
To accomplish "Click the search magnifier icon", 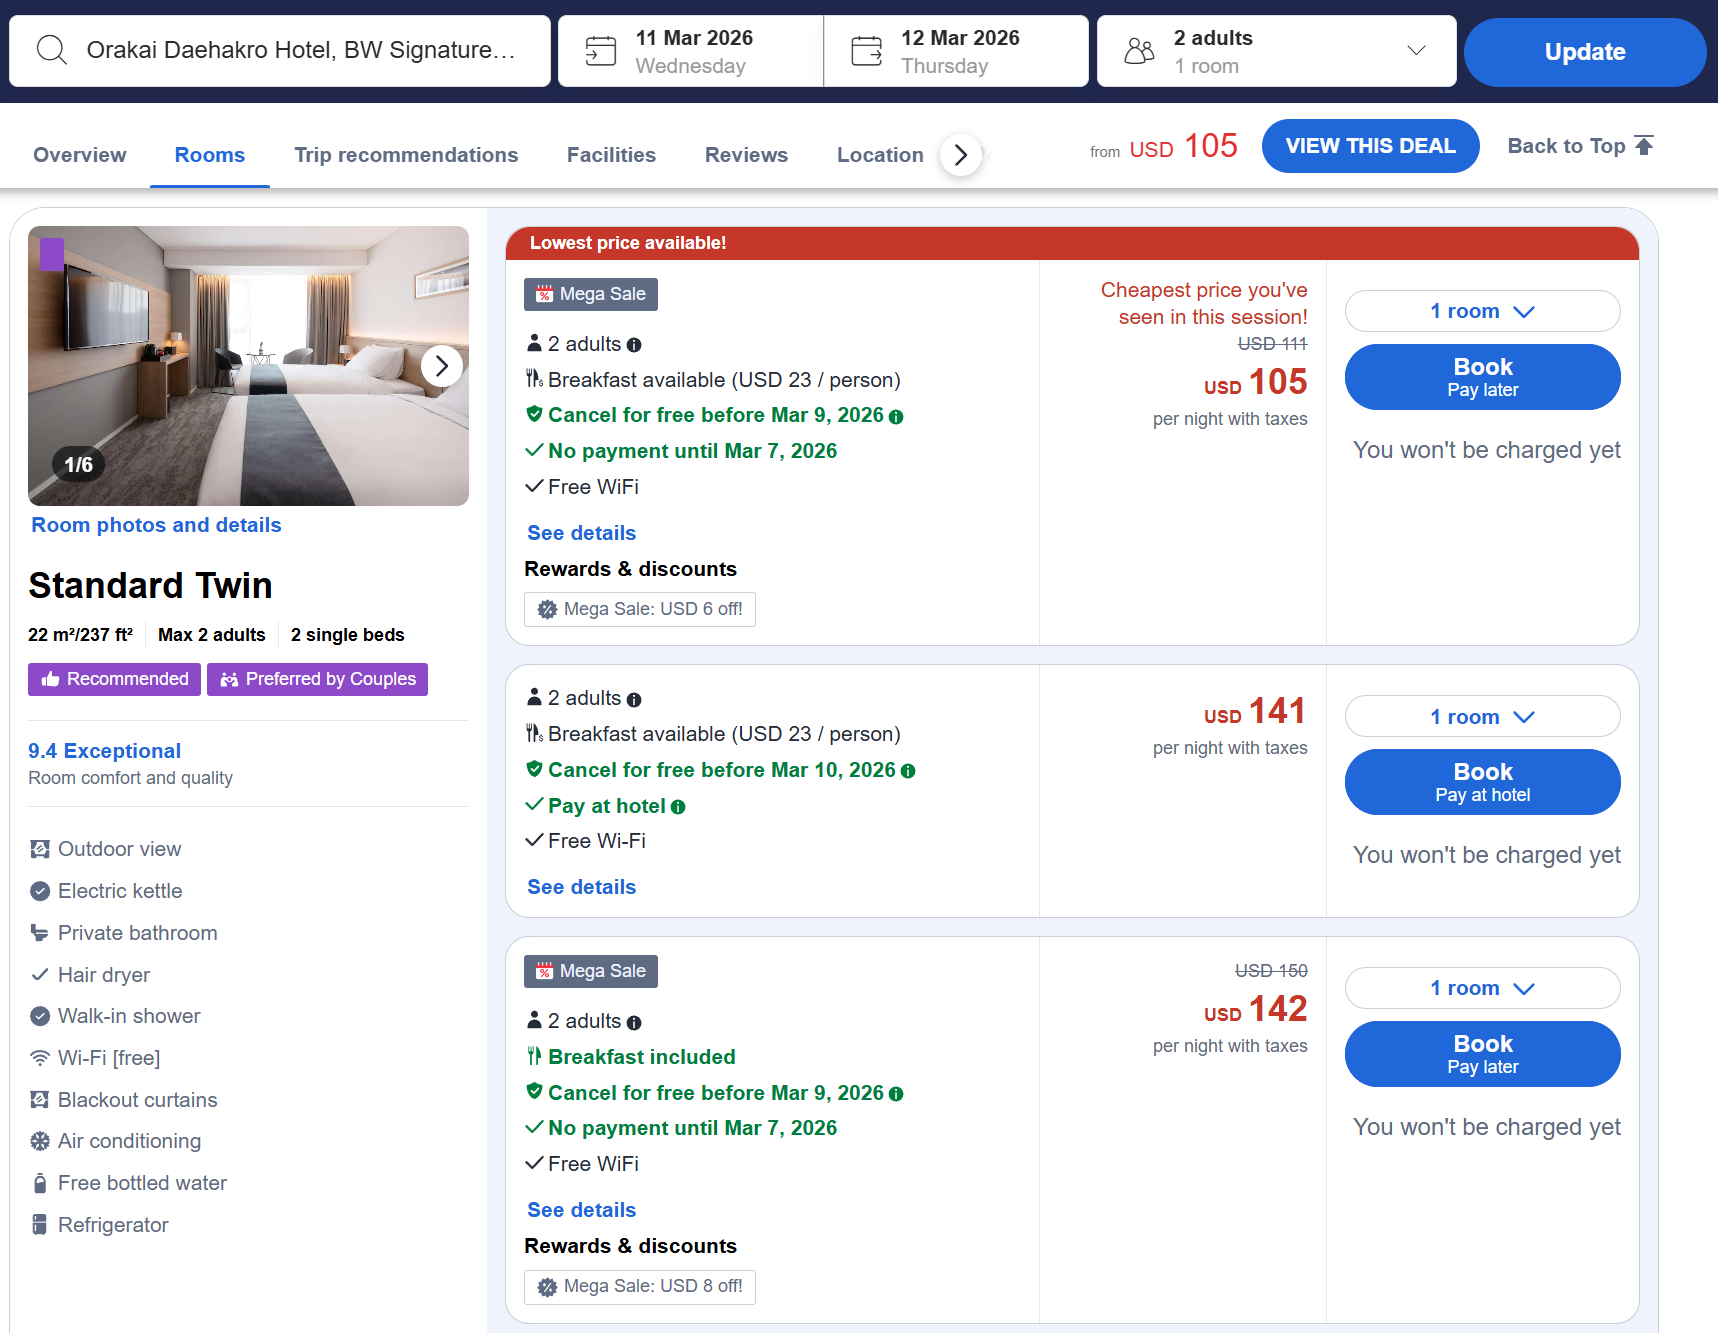I will coord(51,50).
